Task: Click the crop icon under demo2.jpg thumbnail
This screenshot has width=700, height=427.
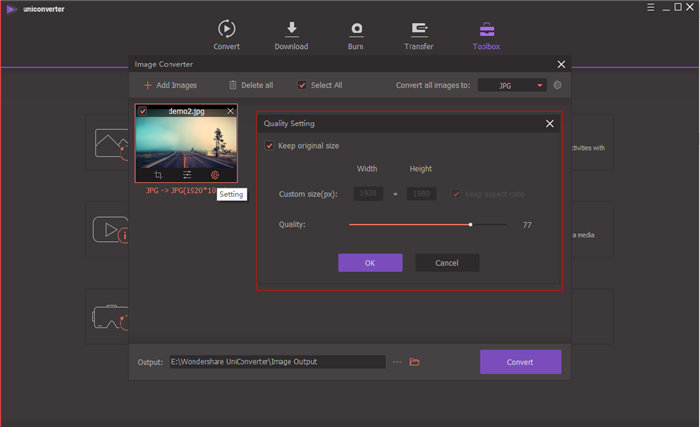Action: pyautogui.click(x=159, y=174)
